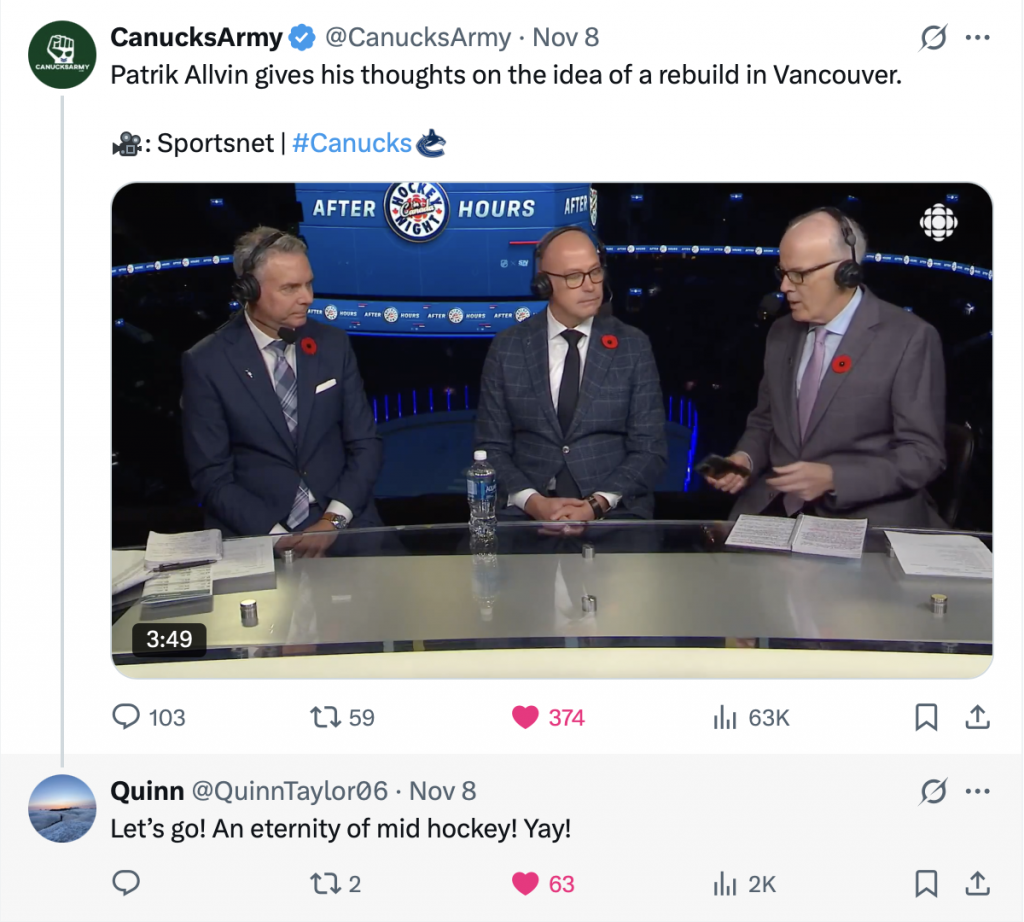
Task: Repost the CanucksArmy video post
Action: (x=323, y=717)
